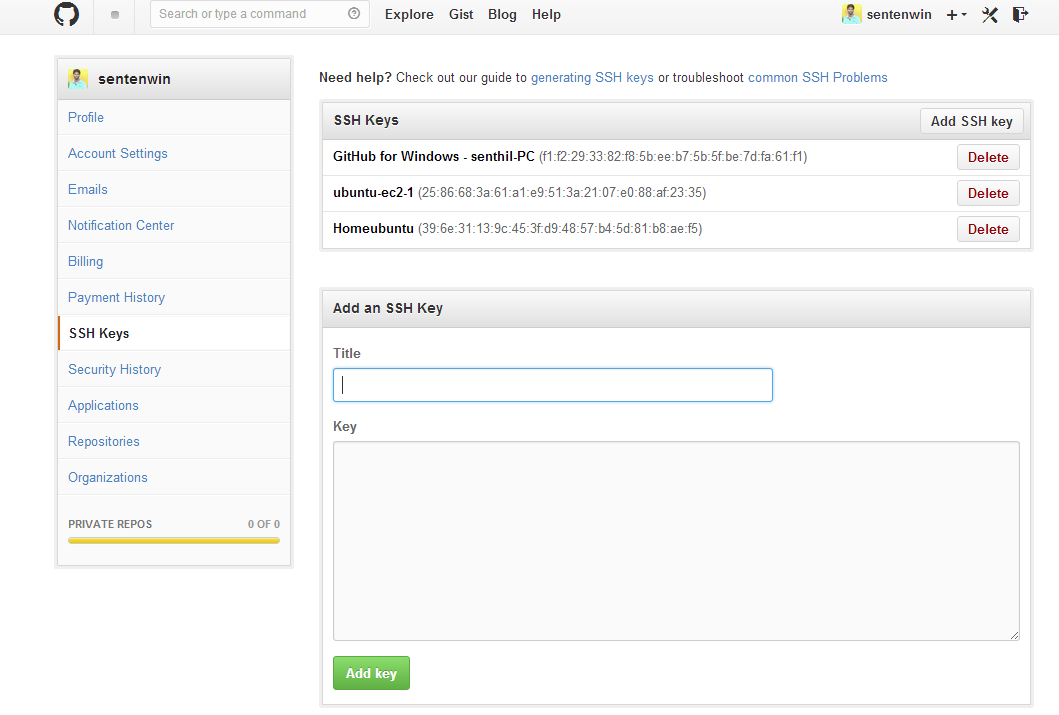
Task: Open the Notification Center settings tab
Action: pyautogui.click(x=121, y=225)
